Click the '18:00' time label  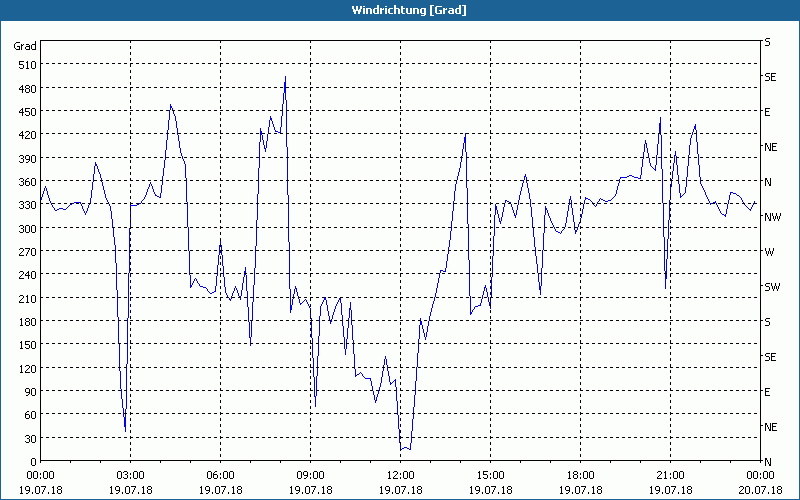(581, 476)
